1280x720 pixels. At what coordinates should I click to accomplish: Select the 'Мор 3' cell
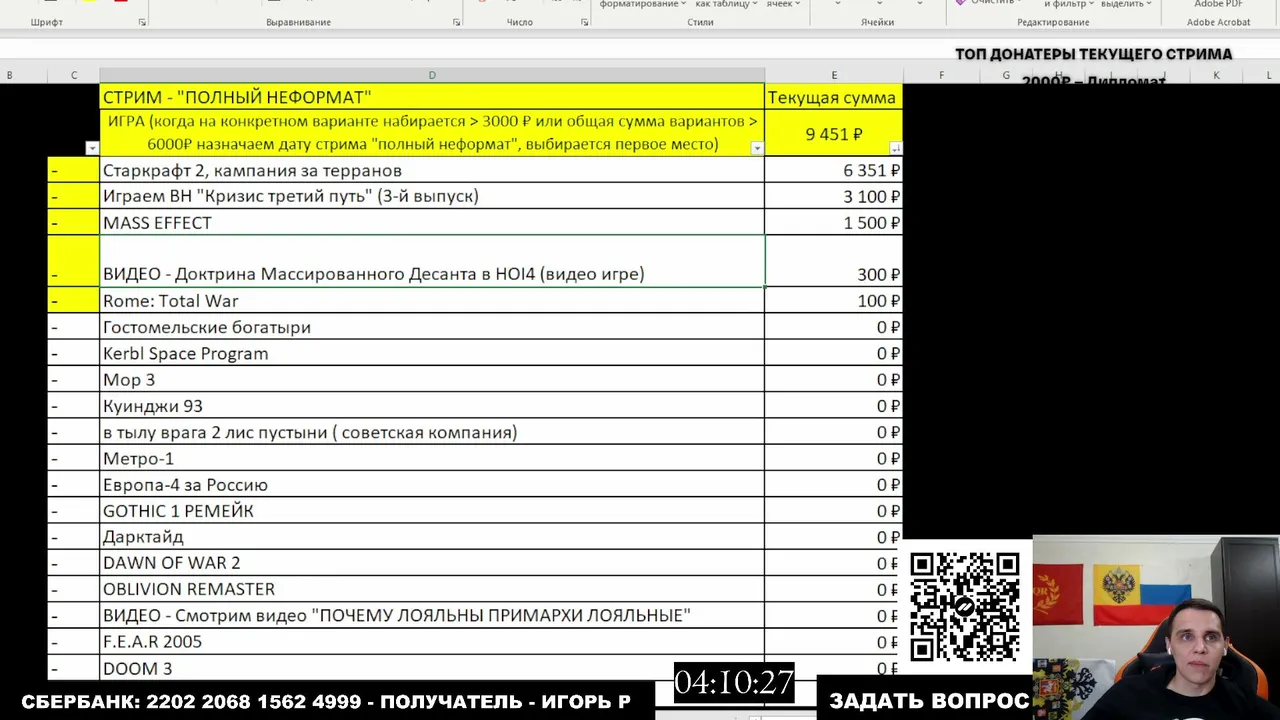pos(432,379)
